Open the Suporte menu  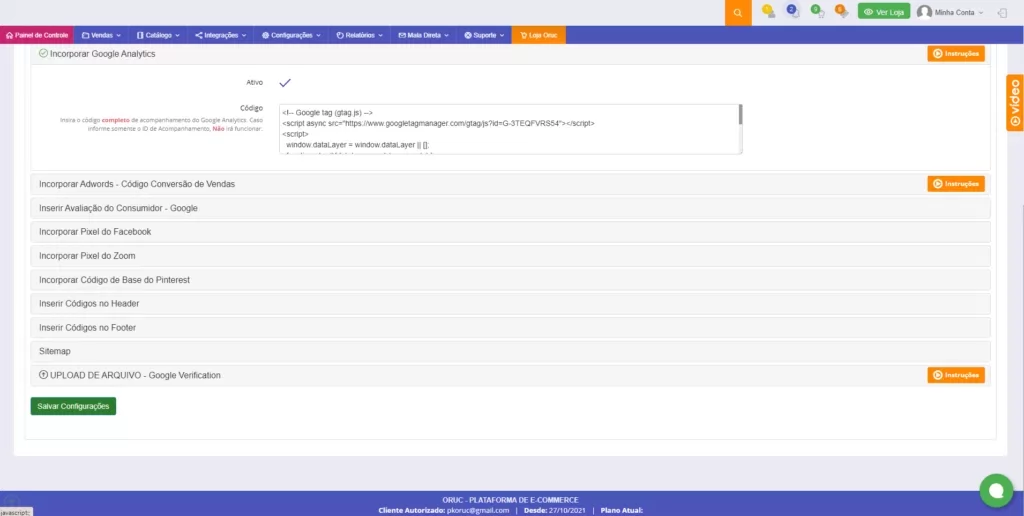pos(484,35)
